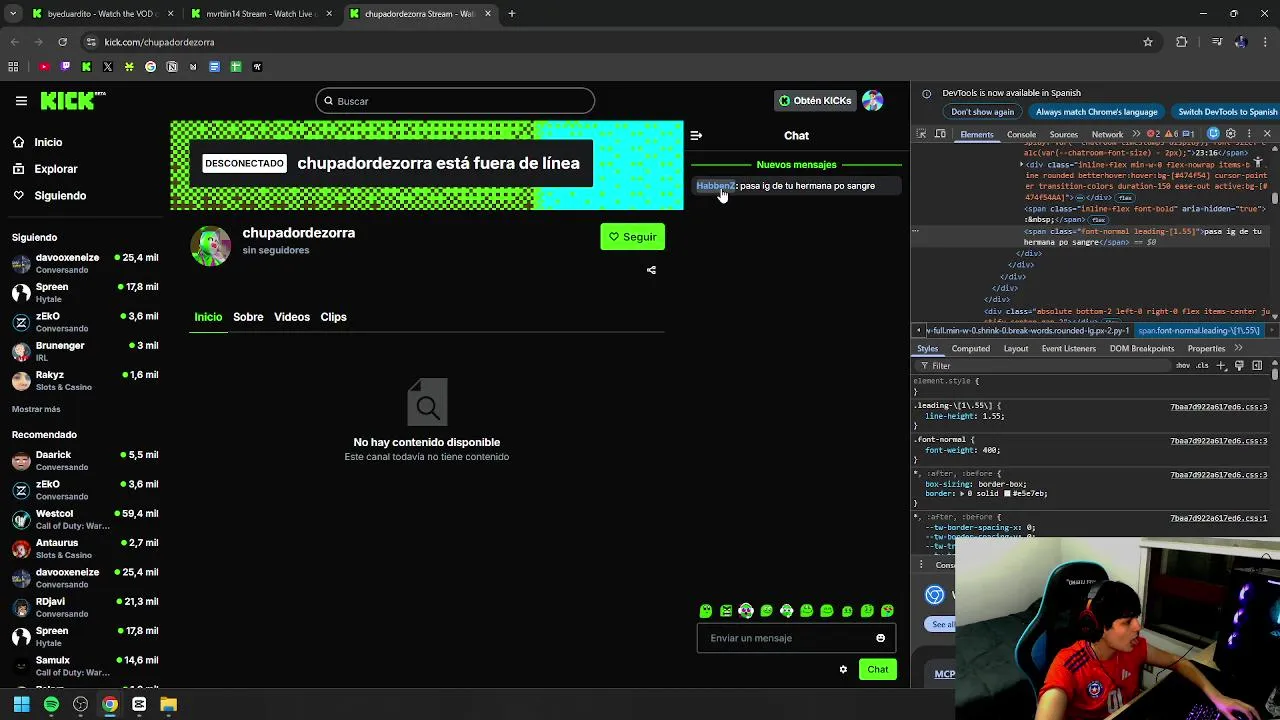Screen dimensions: 1280x720
Task: Click the #e5e7eb border color swatch
Action: [1008, 494]
